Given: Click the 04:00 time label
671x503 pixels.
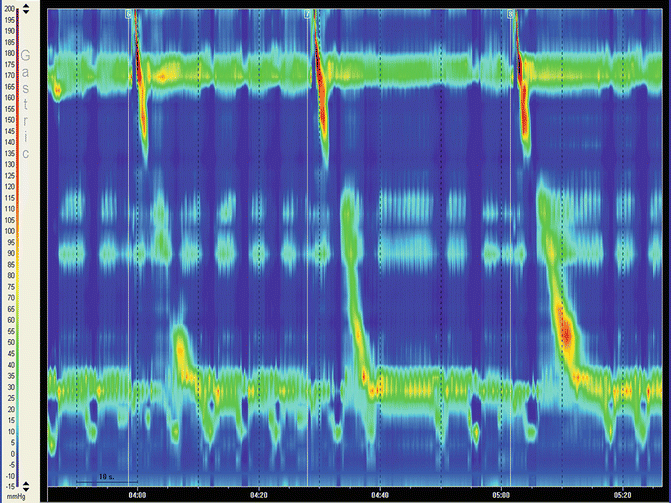Looking at the screenshot, I should (138, 494).
